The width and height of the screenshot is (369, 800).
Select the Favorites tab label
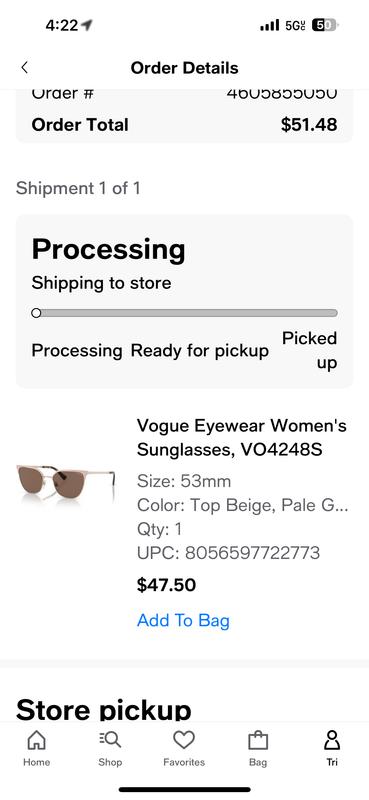point(184,762)
